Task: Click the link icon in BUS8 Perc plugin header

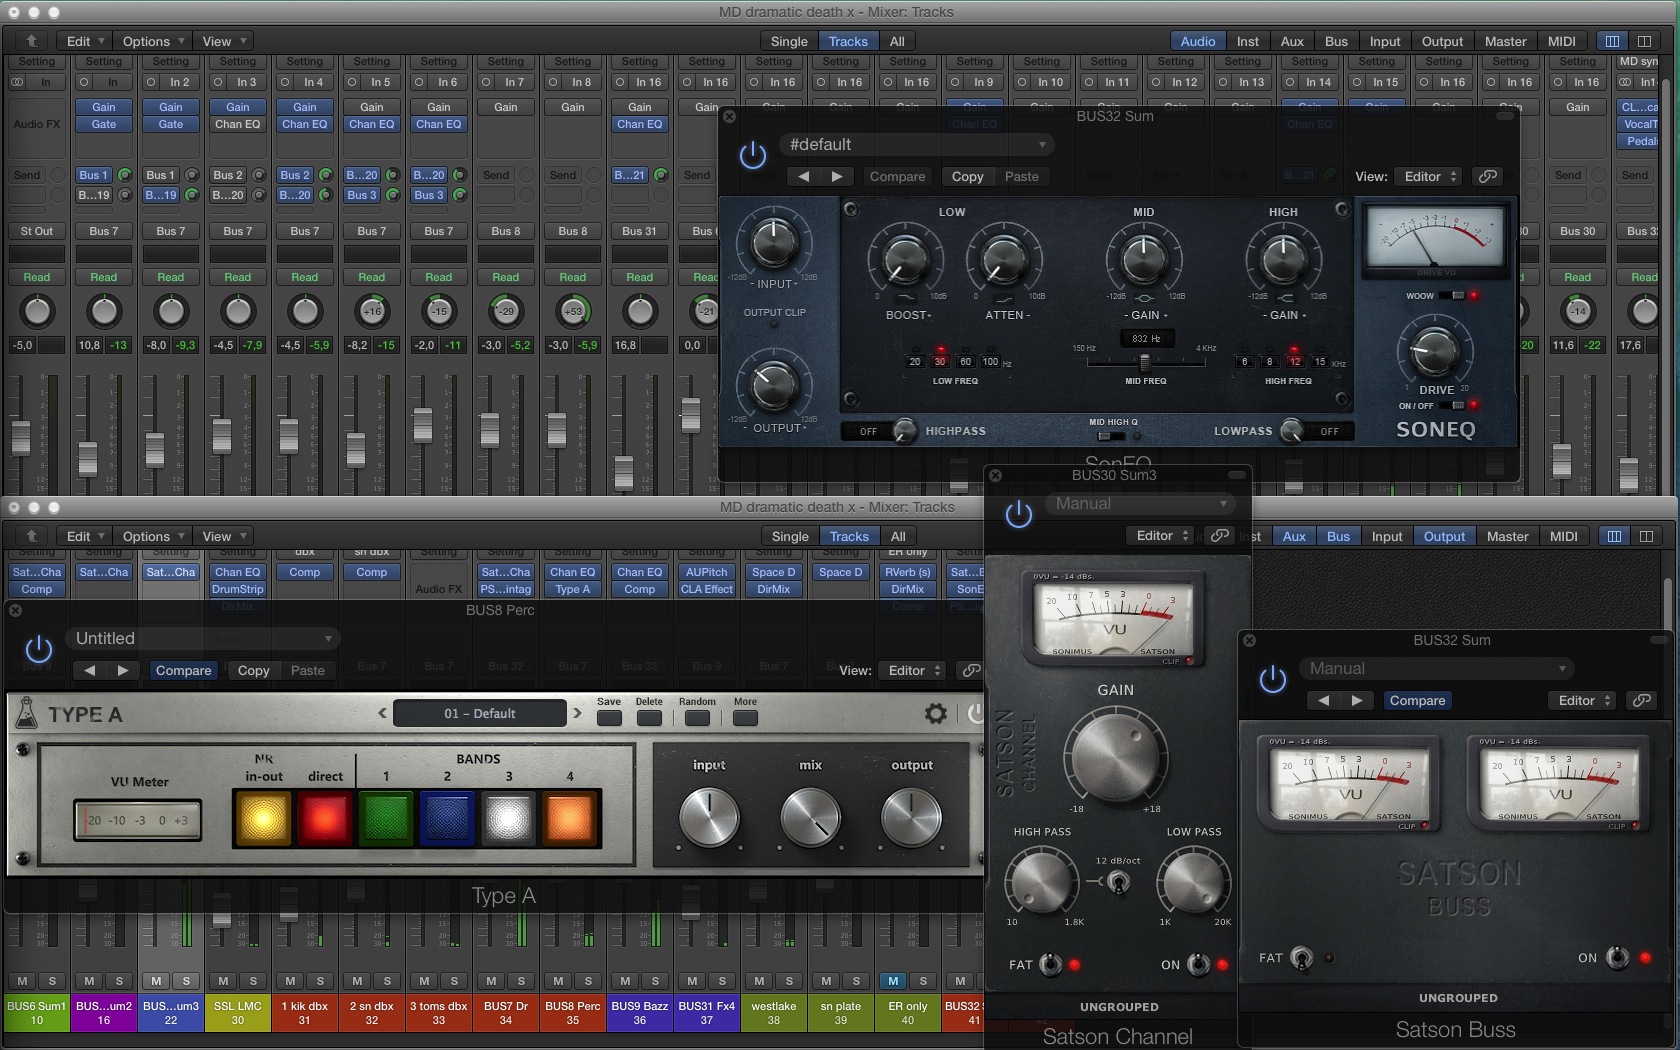Action: [x=971, y=671]
